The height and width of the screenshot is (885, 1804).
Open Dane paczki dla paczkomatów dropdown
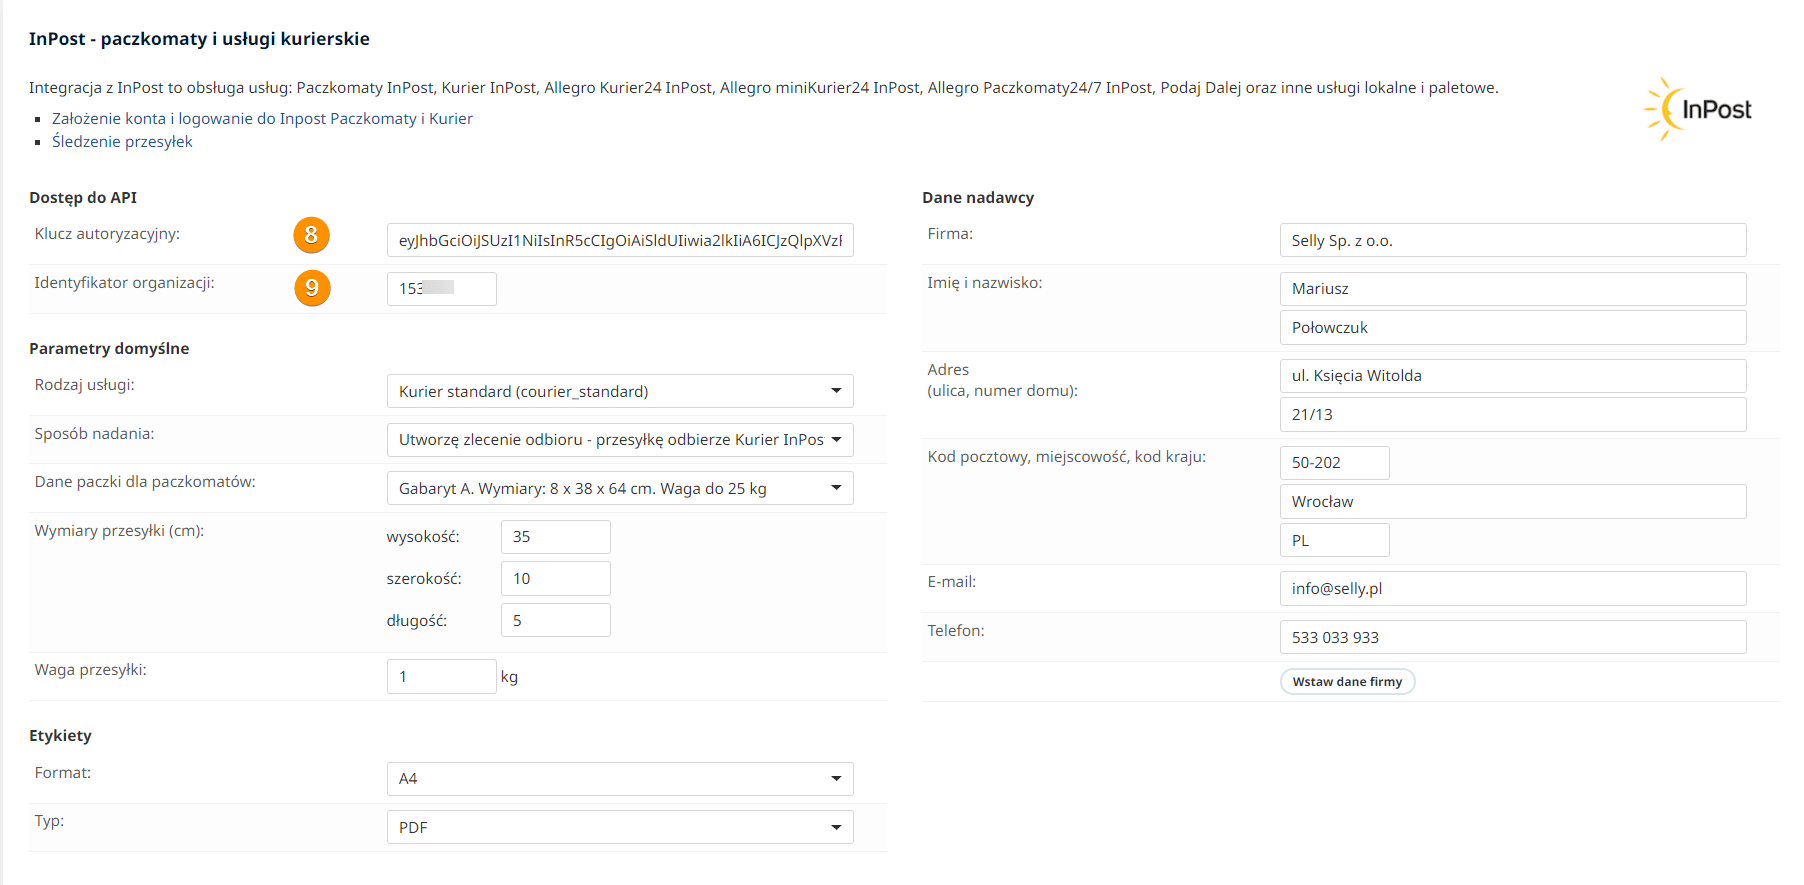click(619, 488)
